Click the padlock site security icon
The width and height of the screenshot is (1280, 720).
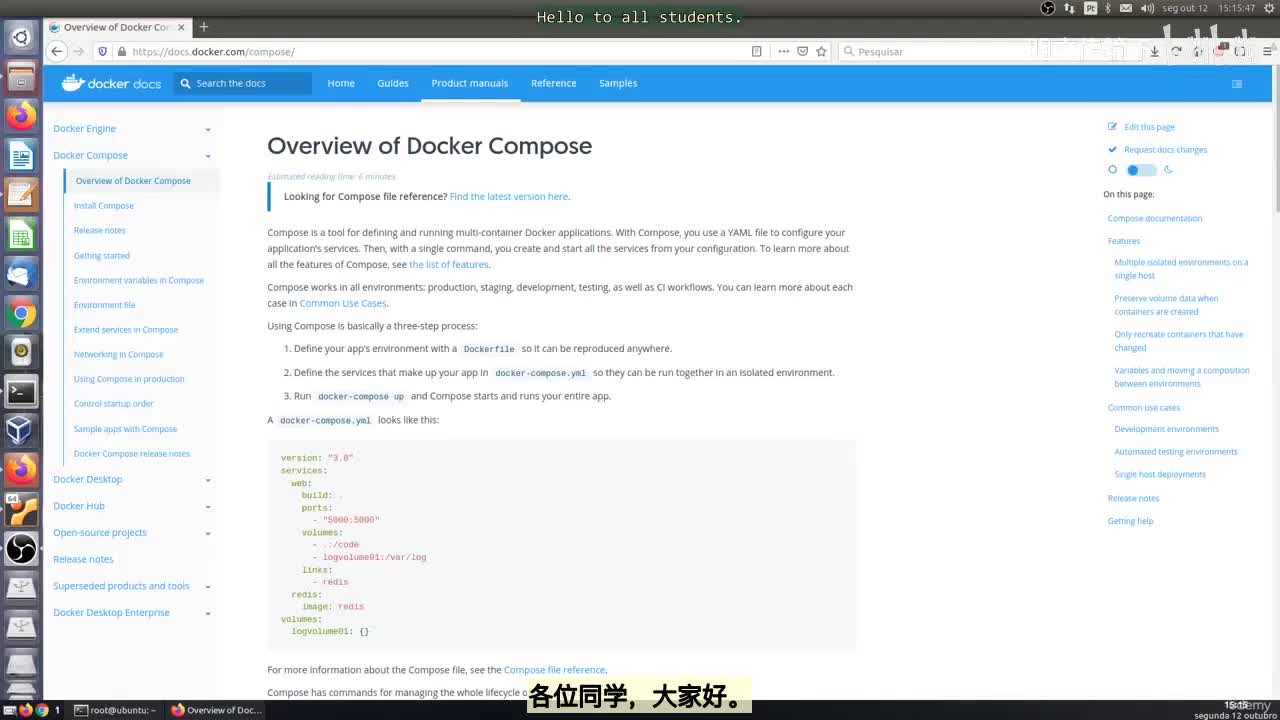pyautogui.click(x=121, y=52)
